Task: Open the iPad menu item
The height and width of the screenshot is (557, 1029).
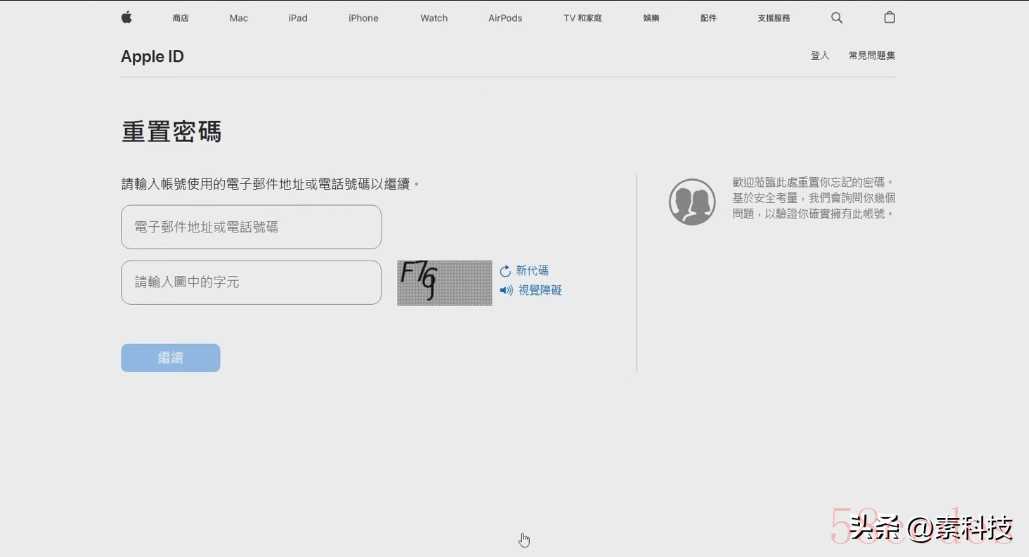Action: point(298,18)
